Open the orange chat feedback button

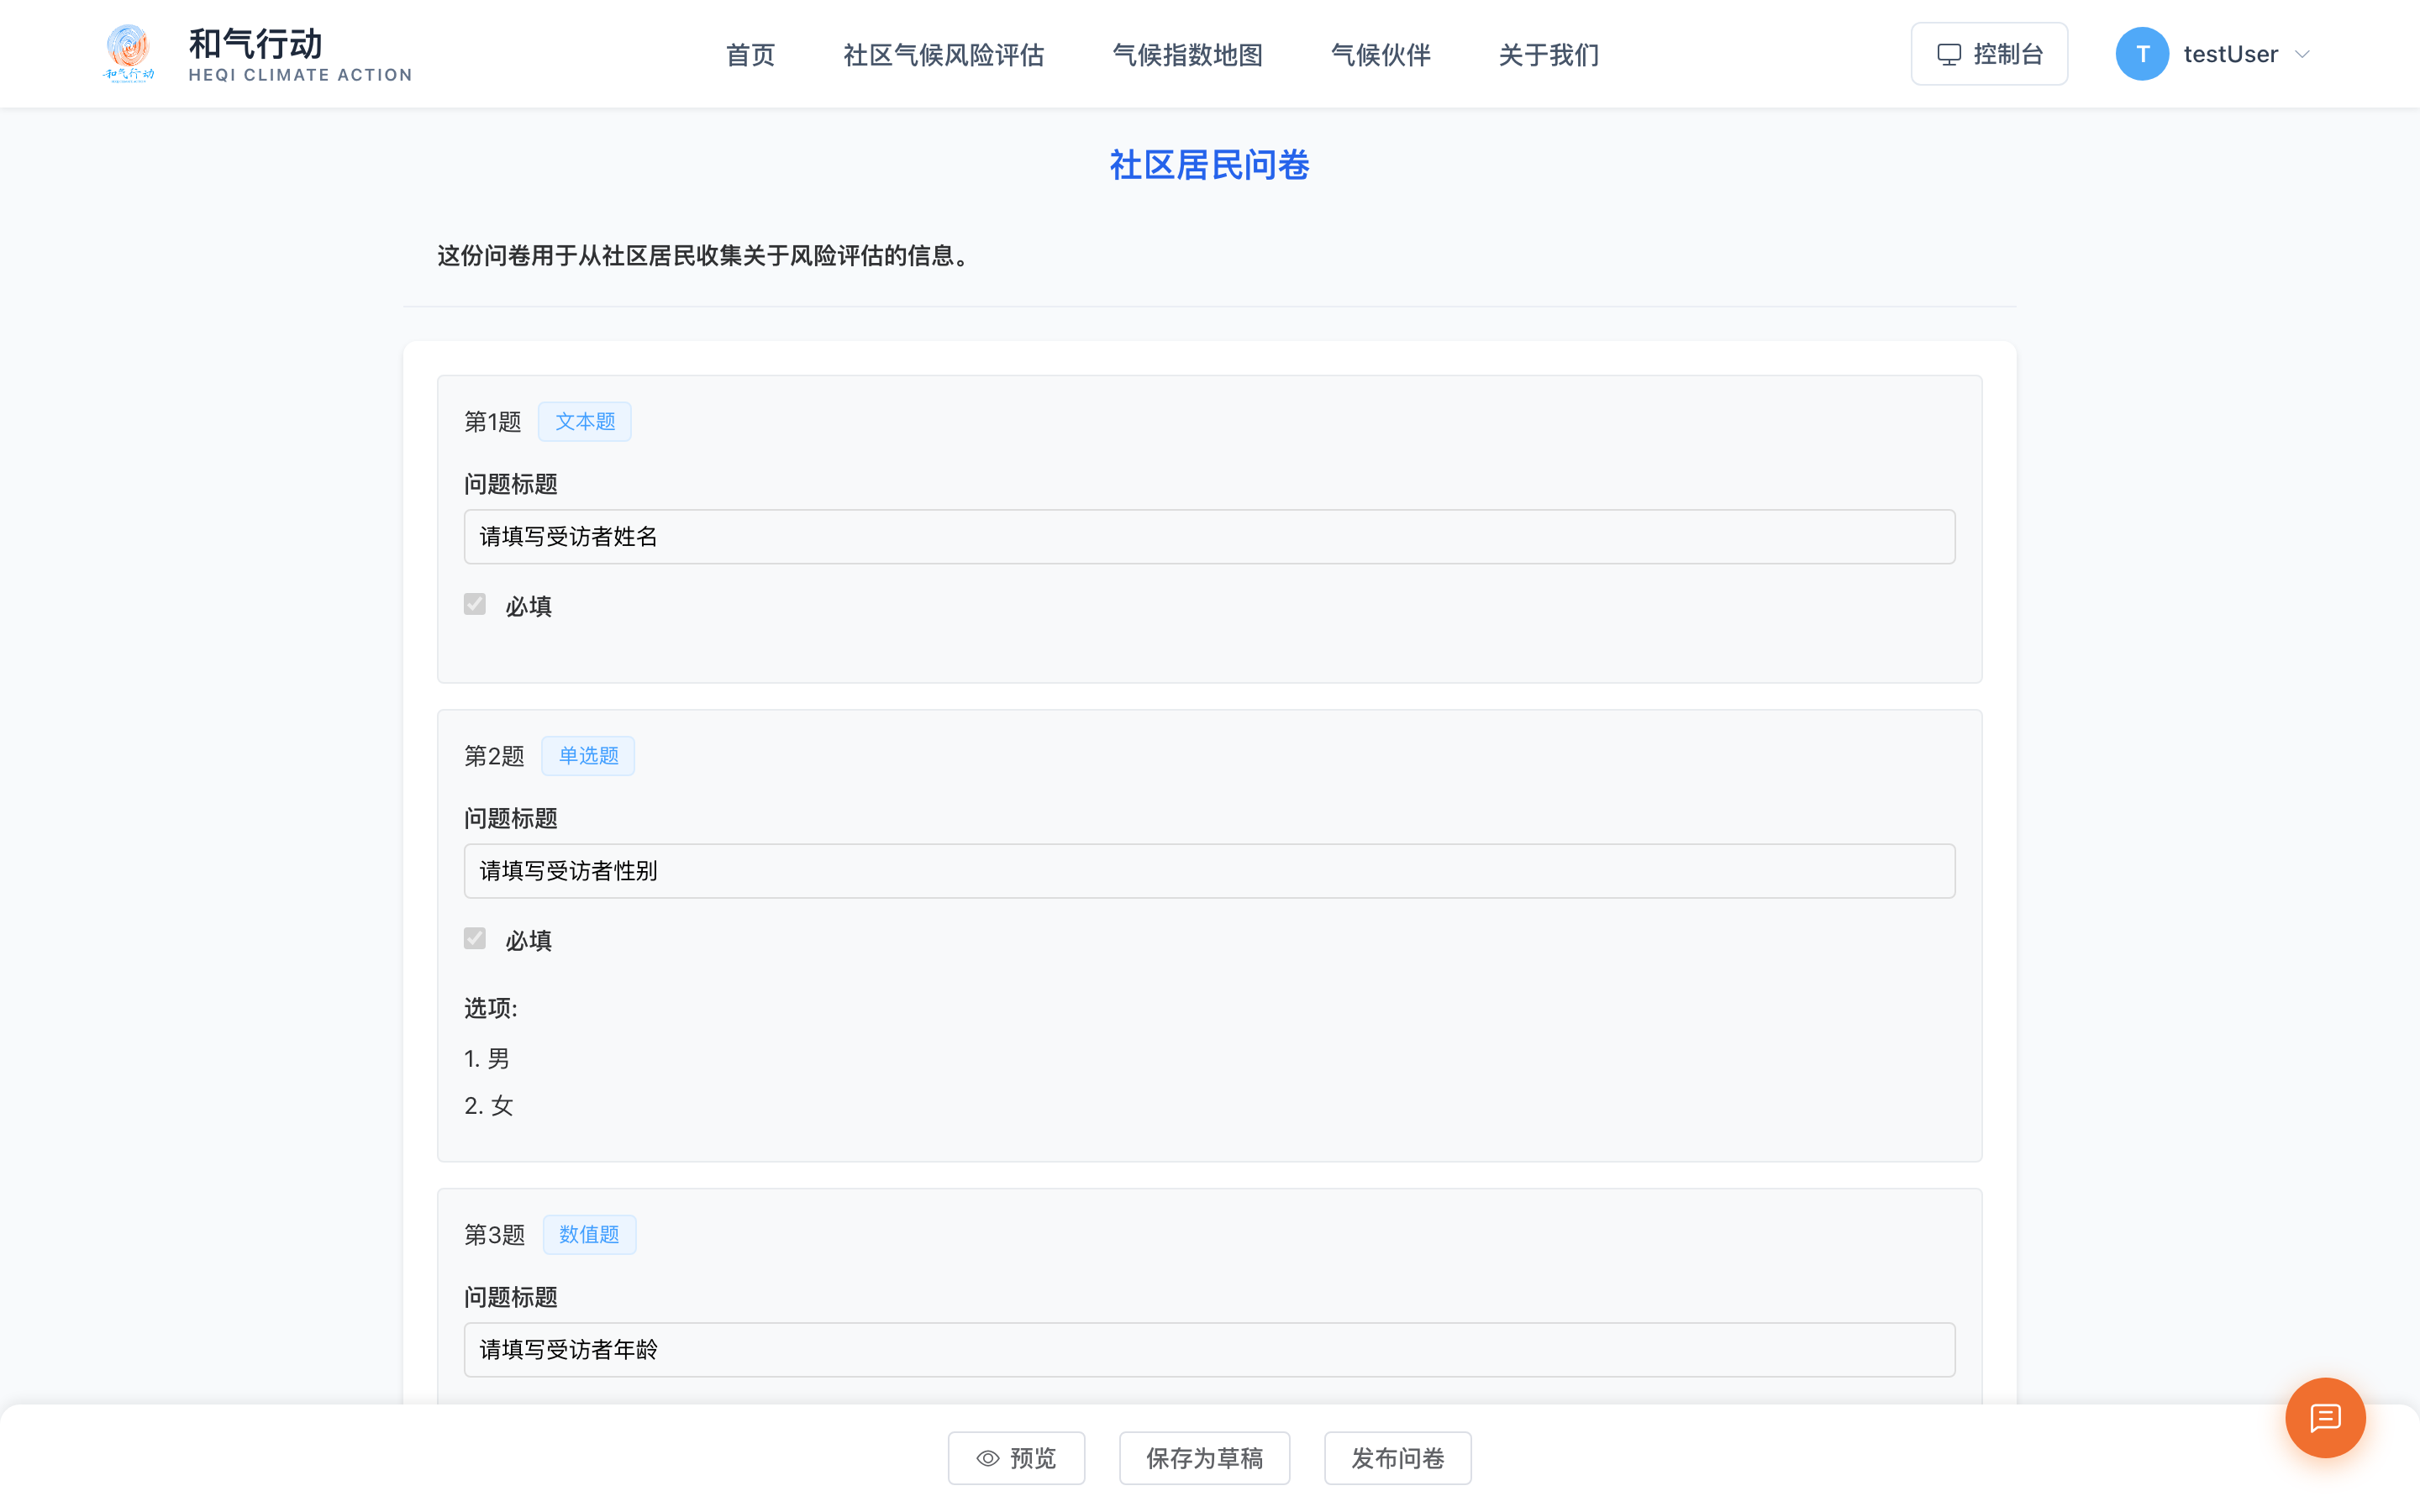(2325, 1417)
